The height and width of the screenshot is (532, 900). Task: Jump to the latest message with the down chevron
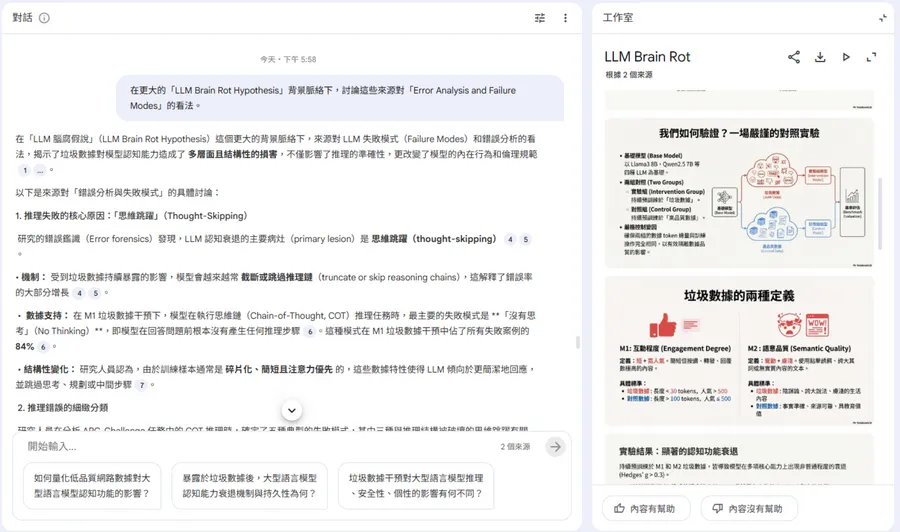(x=292, y=410)
